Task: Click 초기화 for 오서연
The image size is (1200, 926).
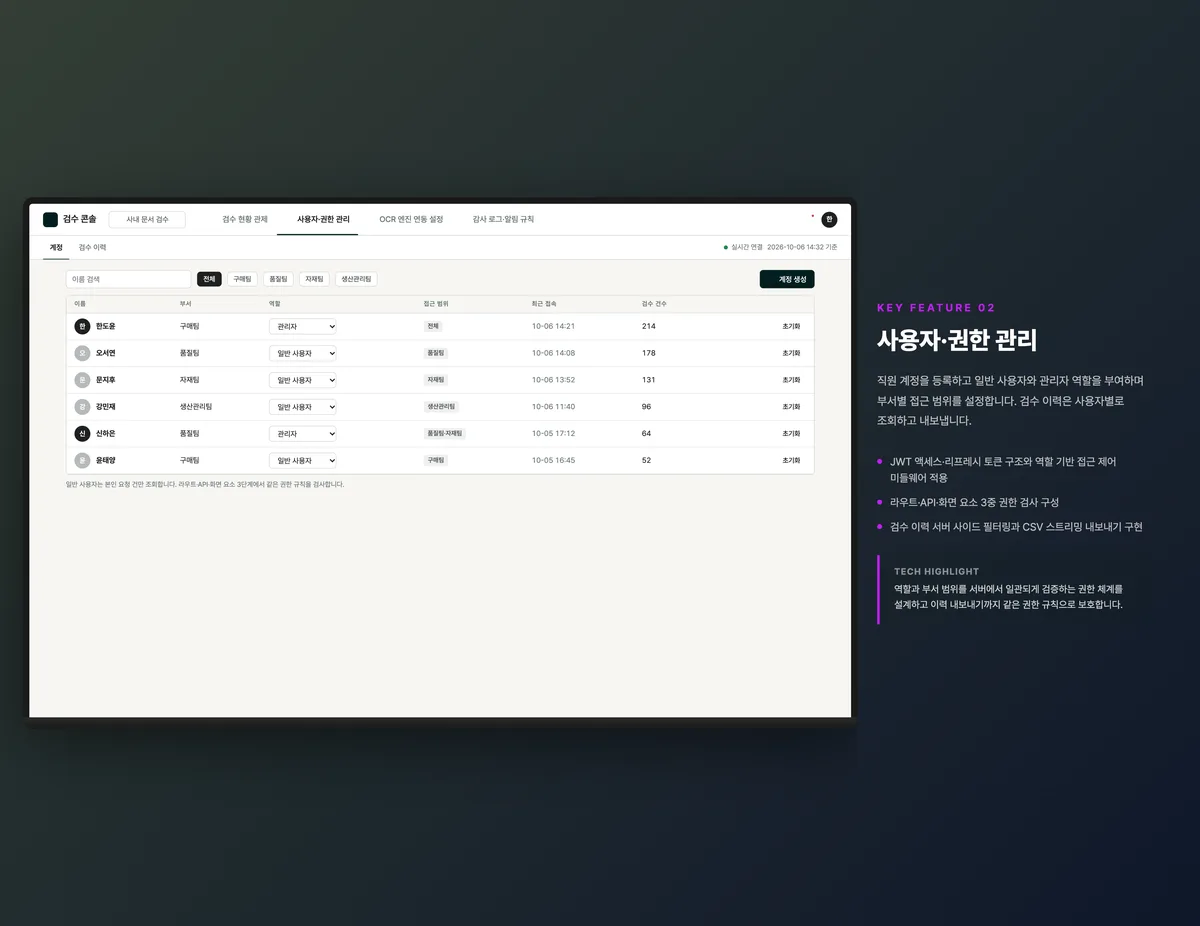Action: (791, 353)
